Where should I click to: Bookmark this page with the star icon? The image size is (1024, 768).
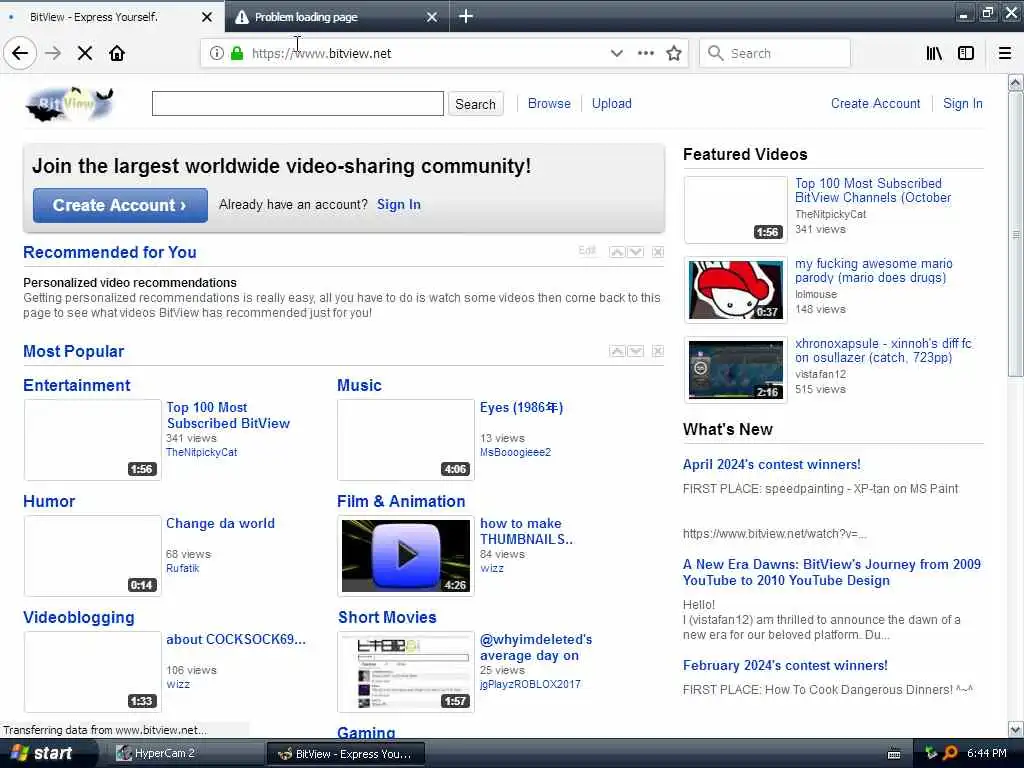(x=674, y=53)
